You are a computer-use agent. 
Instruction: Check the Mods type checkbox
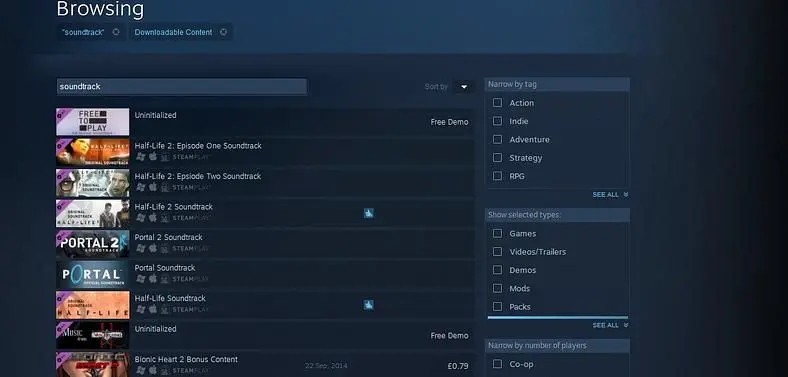point(498,288)
